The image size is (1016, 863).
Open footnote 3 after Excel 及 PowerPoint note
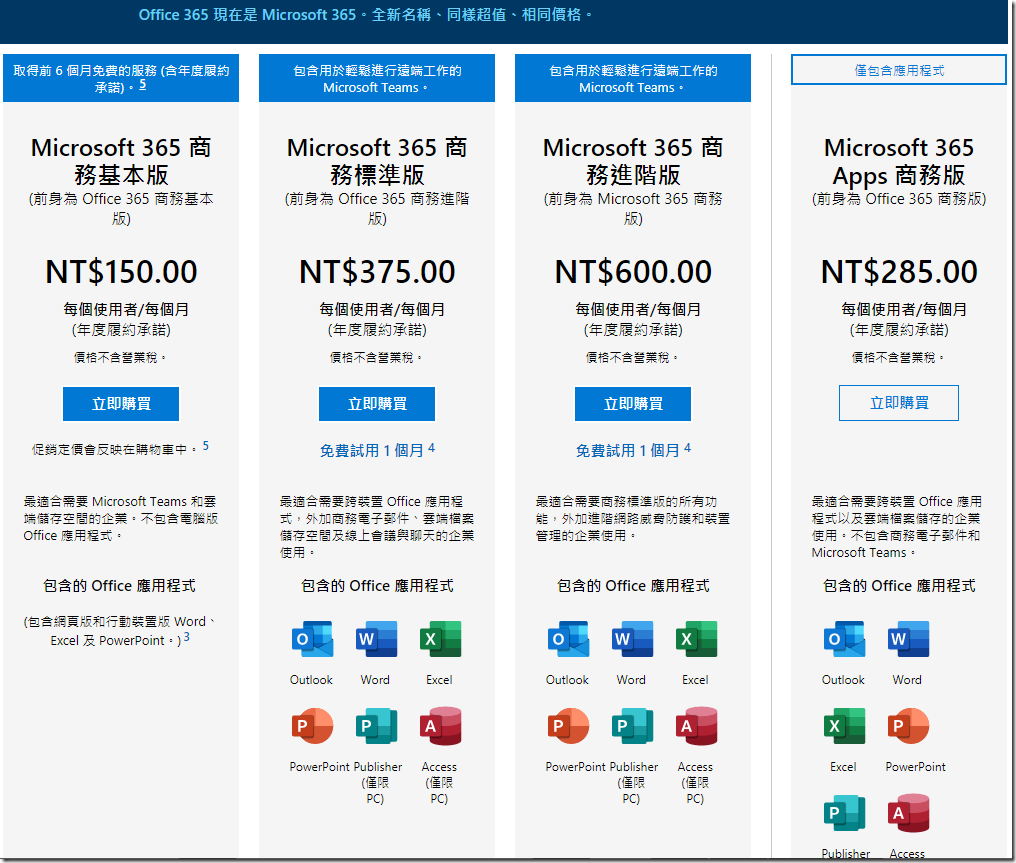[x=187, y=637]
